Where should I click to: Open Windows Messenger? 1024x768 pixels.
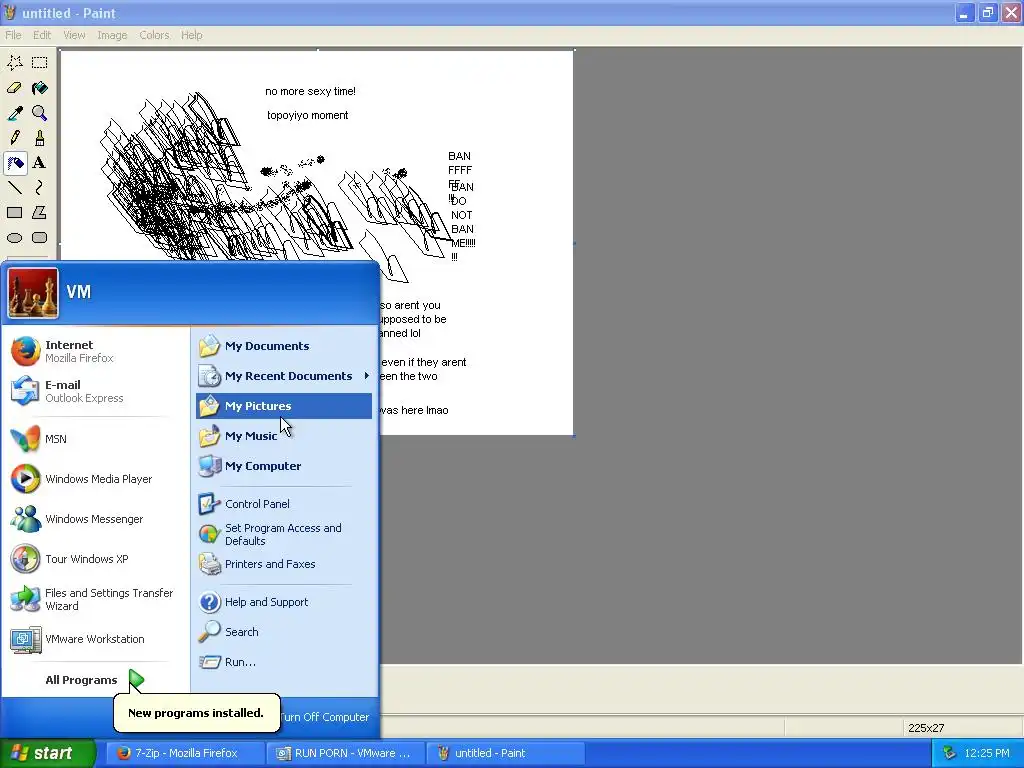coord(95,519)
